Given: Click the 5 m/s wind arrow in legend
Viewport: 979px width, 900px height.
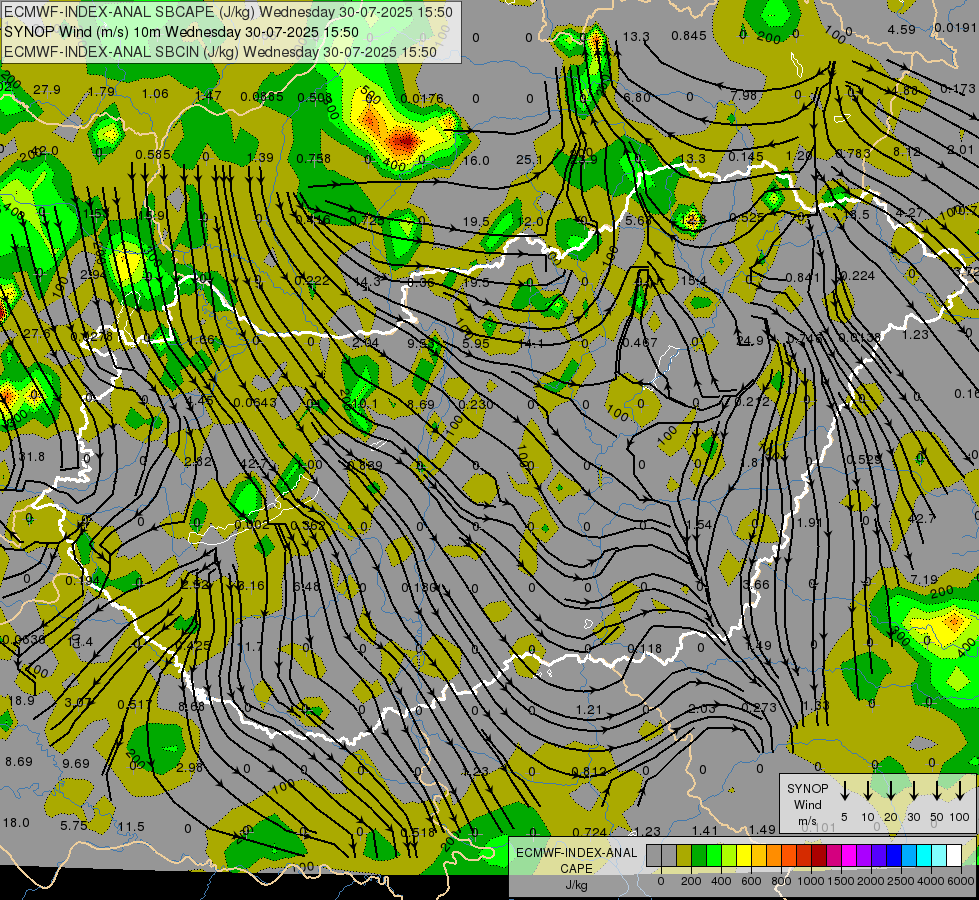Looking at the screenshot, I should click(845, 790).
